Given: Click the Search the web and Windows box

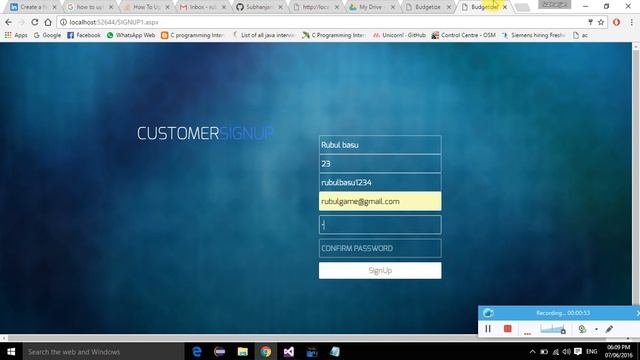Looking at the screenshot, I should coord(104,351).
